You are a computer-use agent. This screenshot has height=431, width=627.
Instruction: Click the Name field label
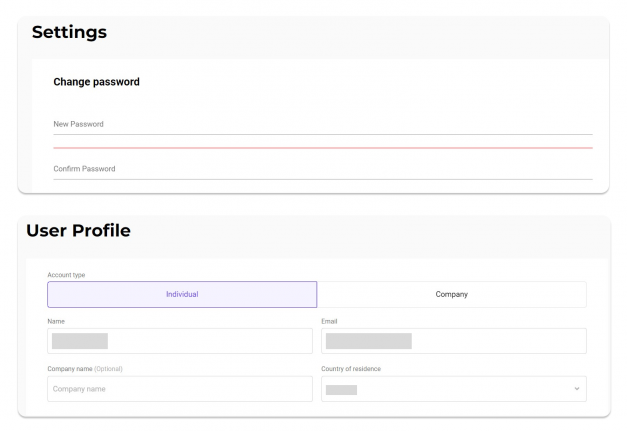coord(56,321)
